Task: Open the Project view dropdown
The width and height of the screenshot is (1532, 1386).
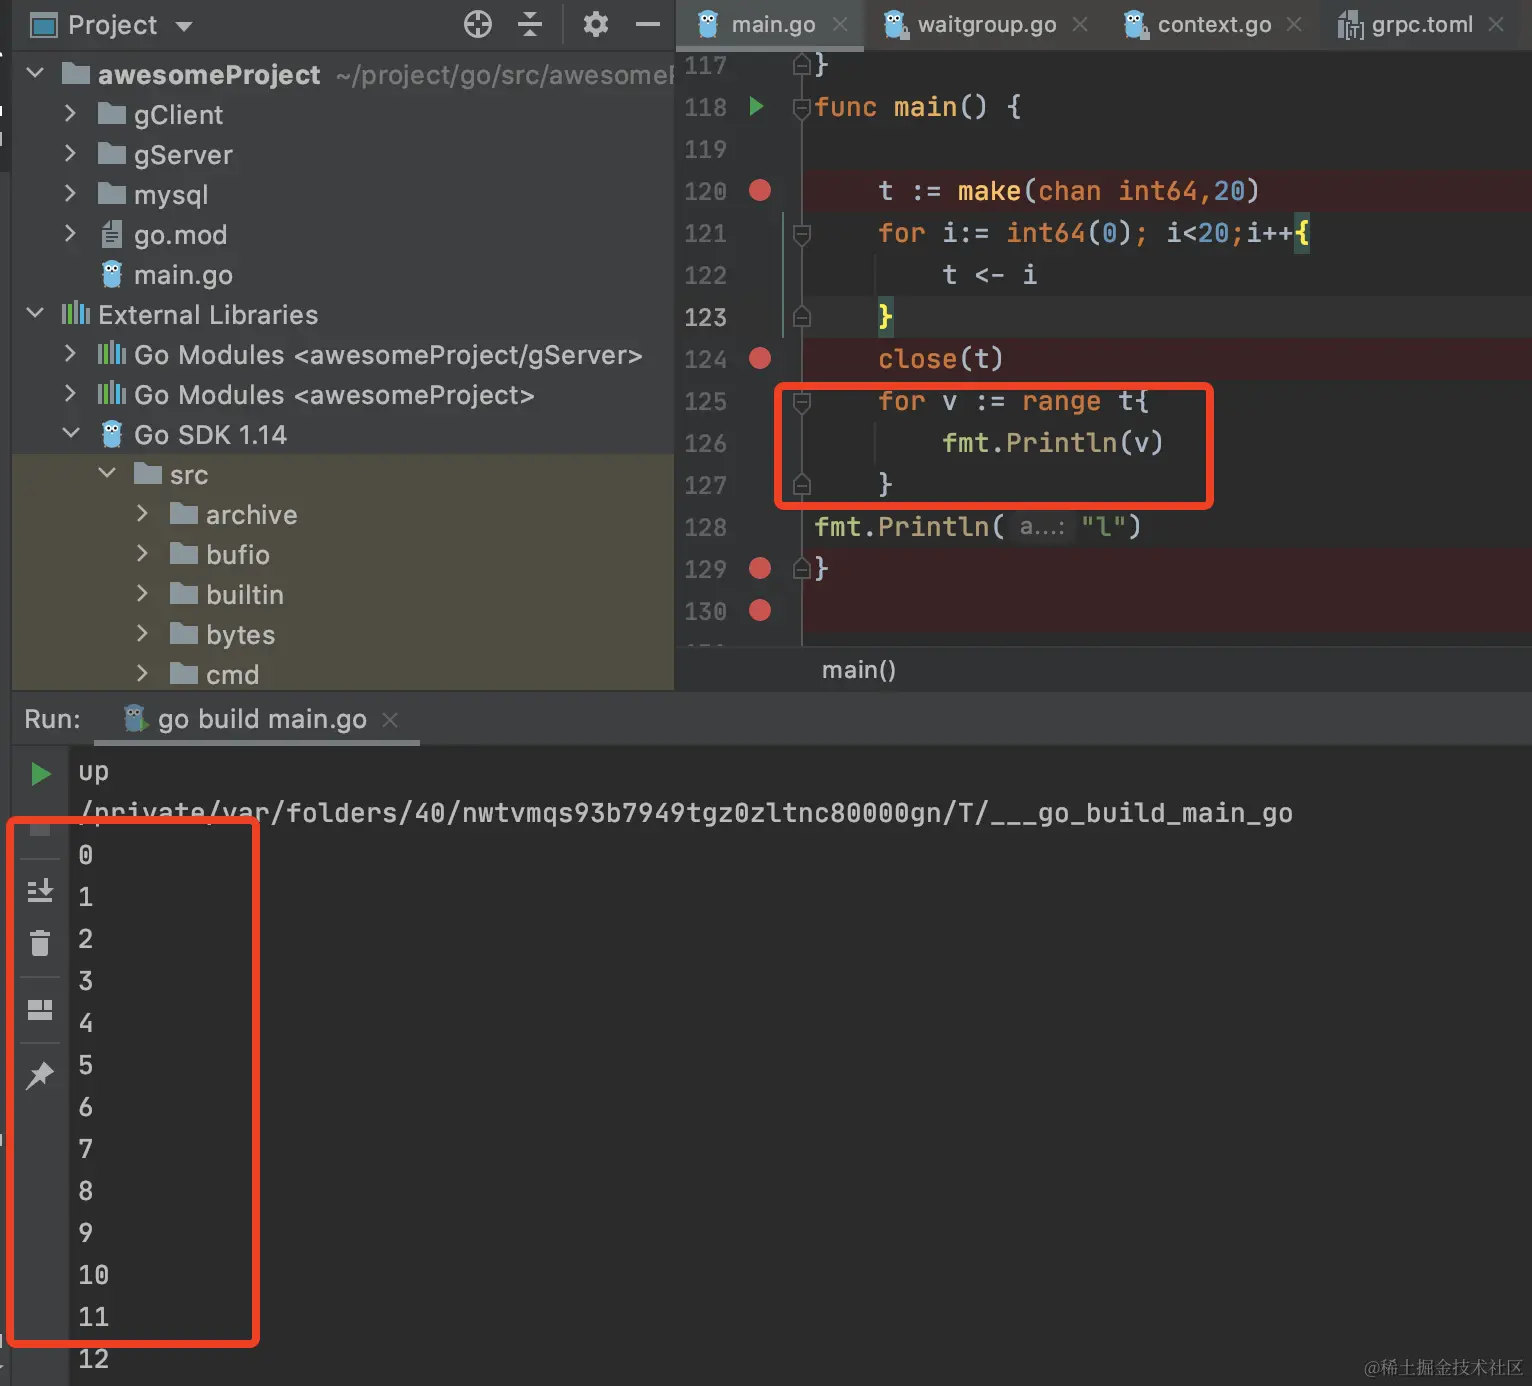Action: (184, 26)
